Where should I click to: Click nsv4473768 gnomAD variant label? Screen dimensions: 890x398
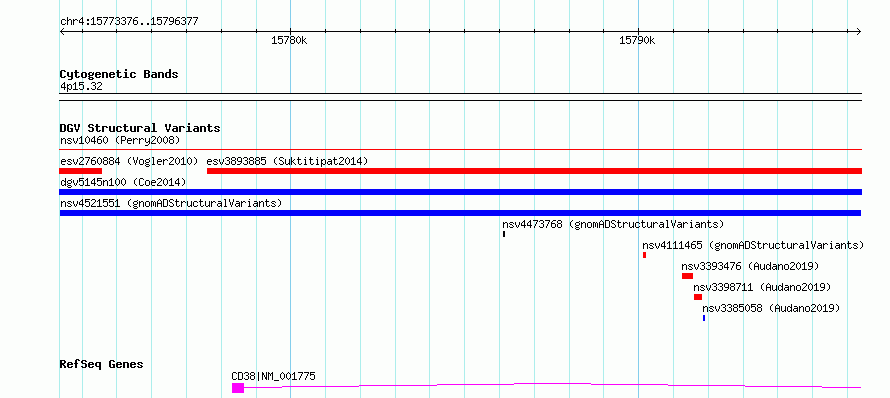(613, 224)
